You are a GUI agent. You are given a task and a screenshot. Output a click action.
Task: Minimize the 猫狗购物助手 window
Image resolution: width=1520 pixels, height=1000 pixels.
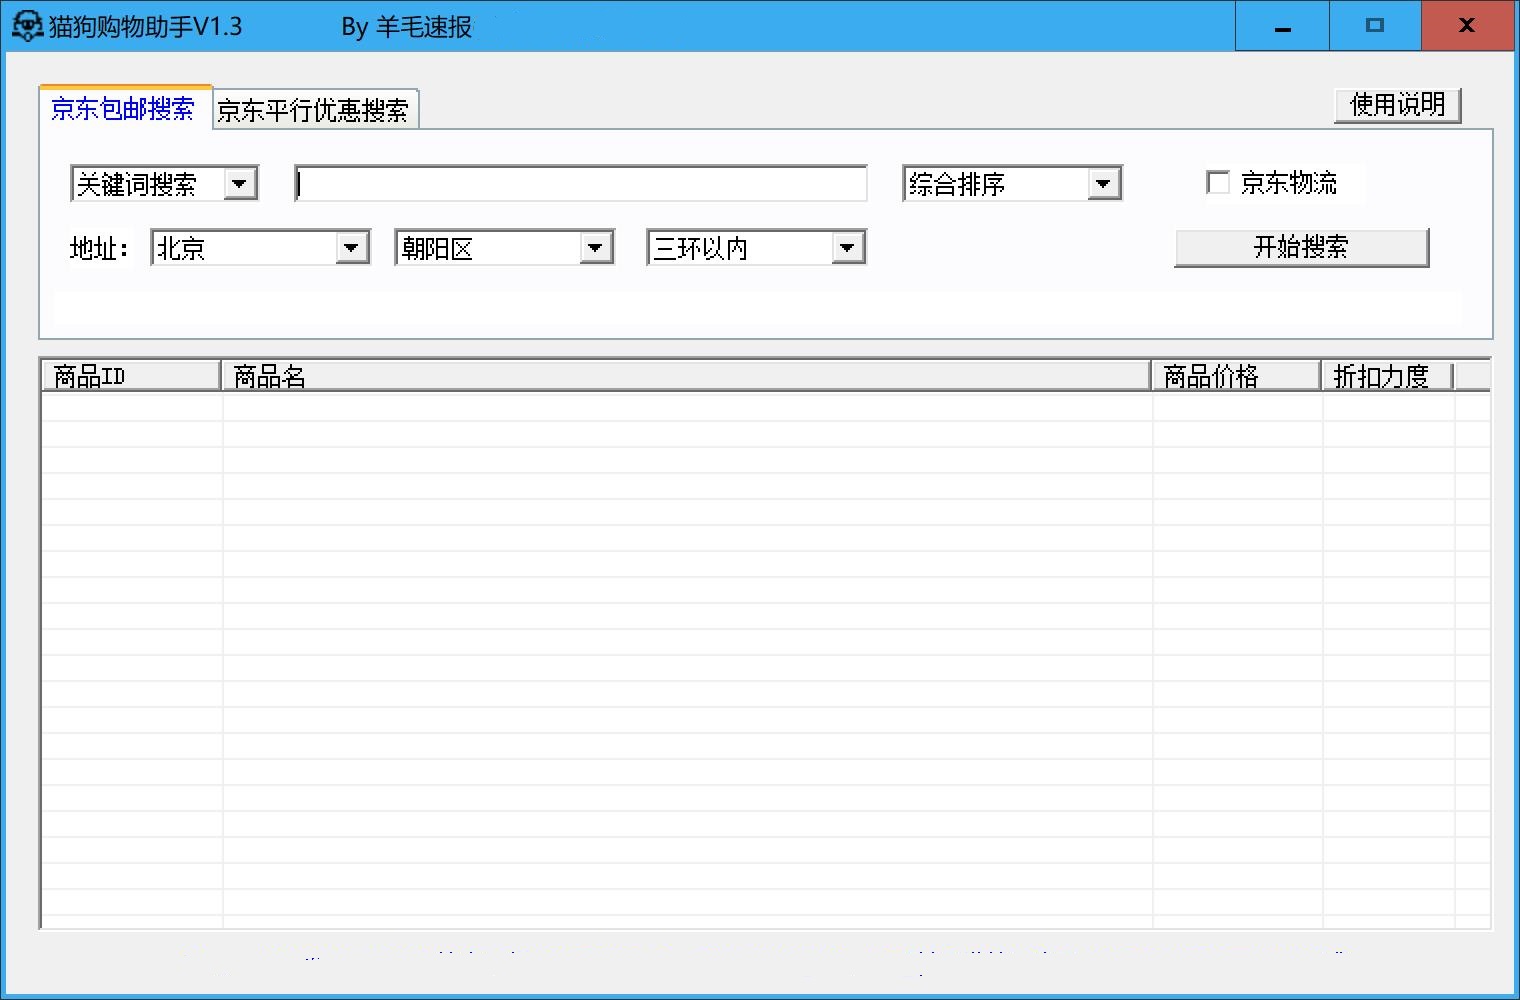tap(1282, 26)
